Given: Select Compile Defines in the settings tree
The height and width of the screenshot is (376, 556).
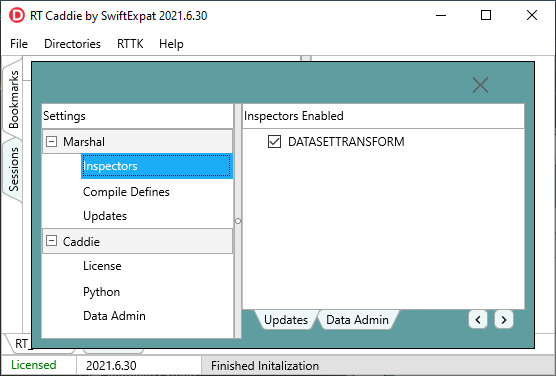Looking at the screenshot, I should click(x=126, y=192).
